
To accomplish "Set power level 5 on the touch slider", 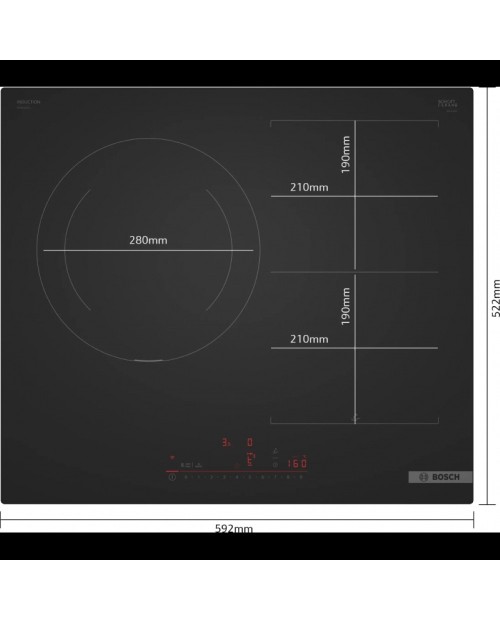I will tap(250, 477).
